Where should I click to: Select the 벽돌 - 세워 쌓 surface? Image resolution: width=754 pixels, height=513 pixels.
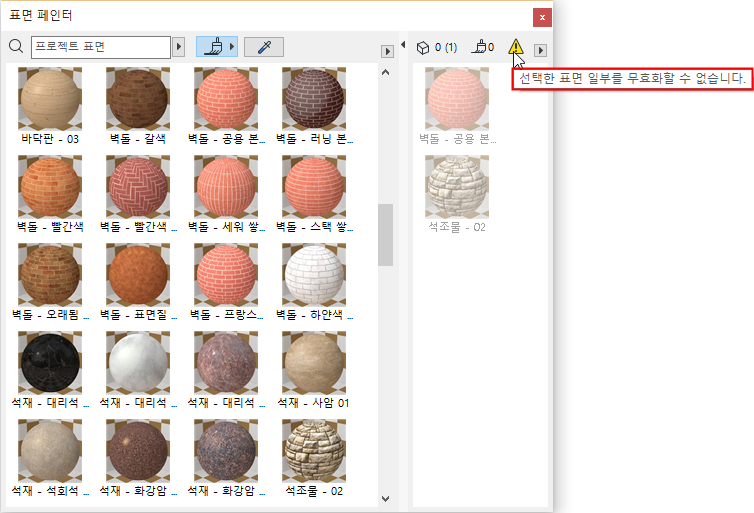point(226,194)
